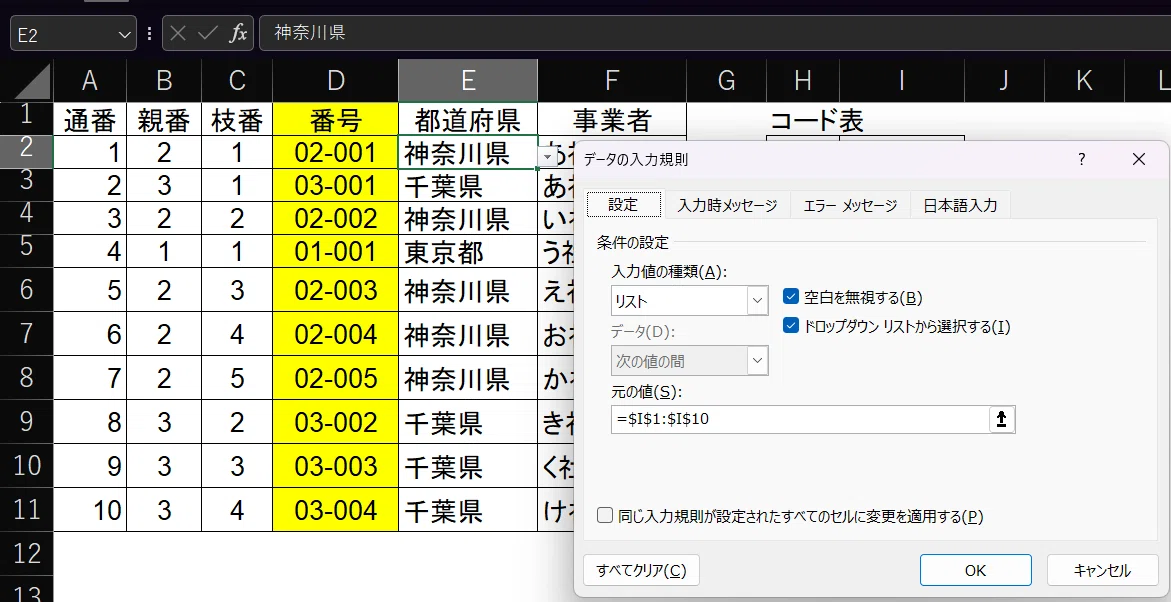Viewport: 1171px width, 602px height.
Task: Select row 11 header
Action: click(26, 510)
